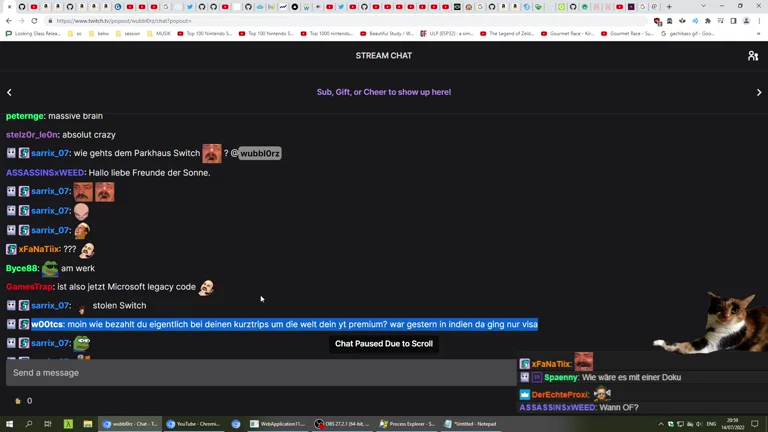Screen dimensions: 768x432
Task: Click Spaenny's name in the overlay chat
Action: coord(561,378)
